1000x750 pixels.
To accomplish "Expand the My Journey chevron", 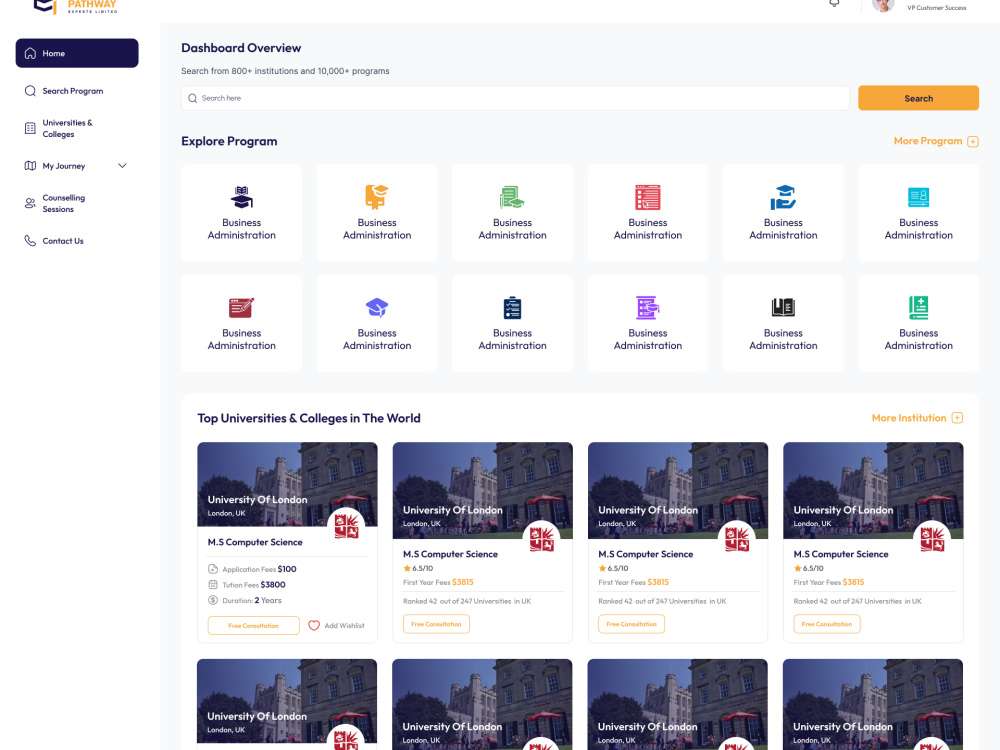I will [x=122, y=166].
